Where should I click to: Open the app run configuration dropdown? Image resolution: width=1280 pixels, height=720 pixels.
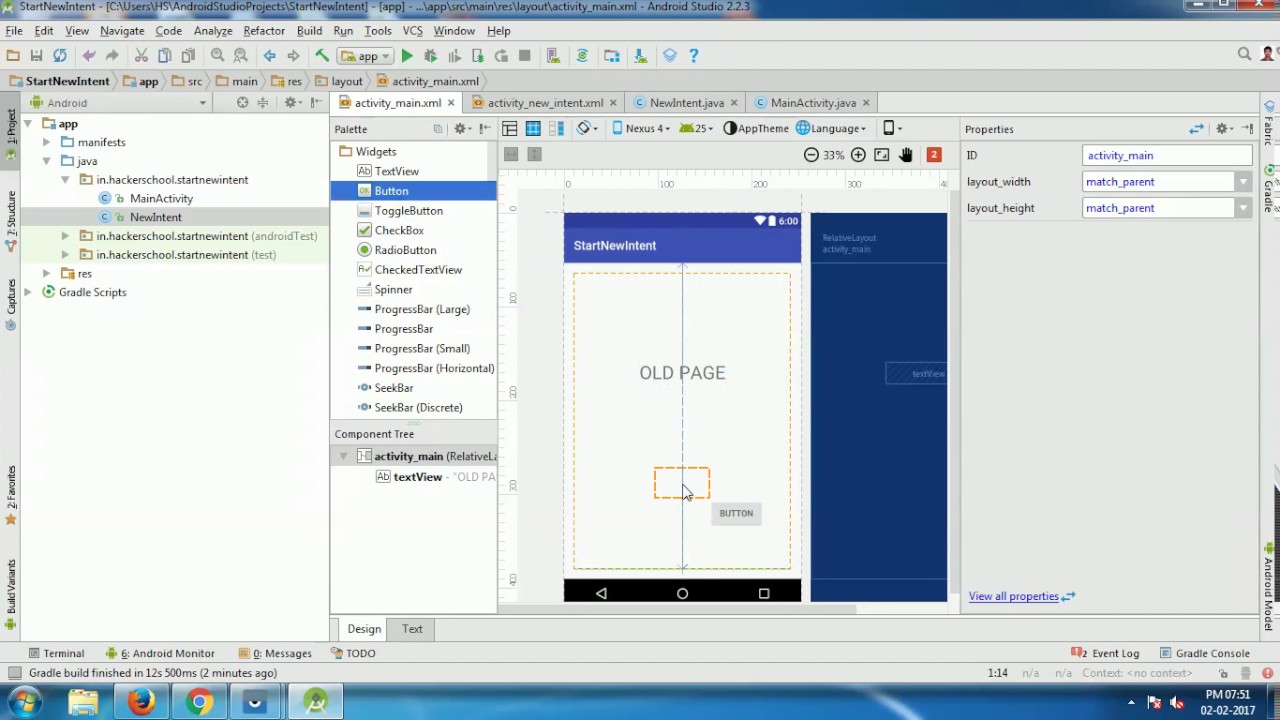[x=364, y=56]
